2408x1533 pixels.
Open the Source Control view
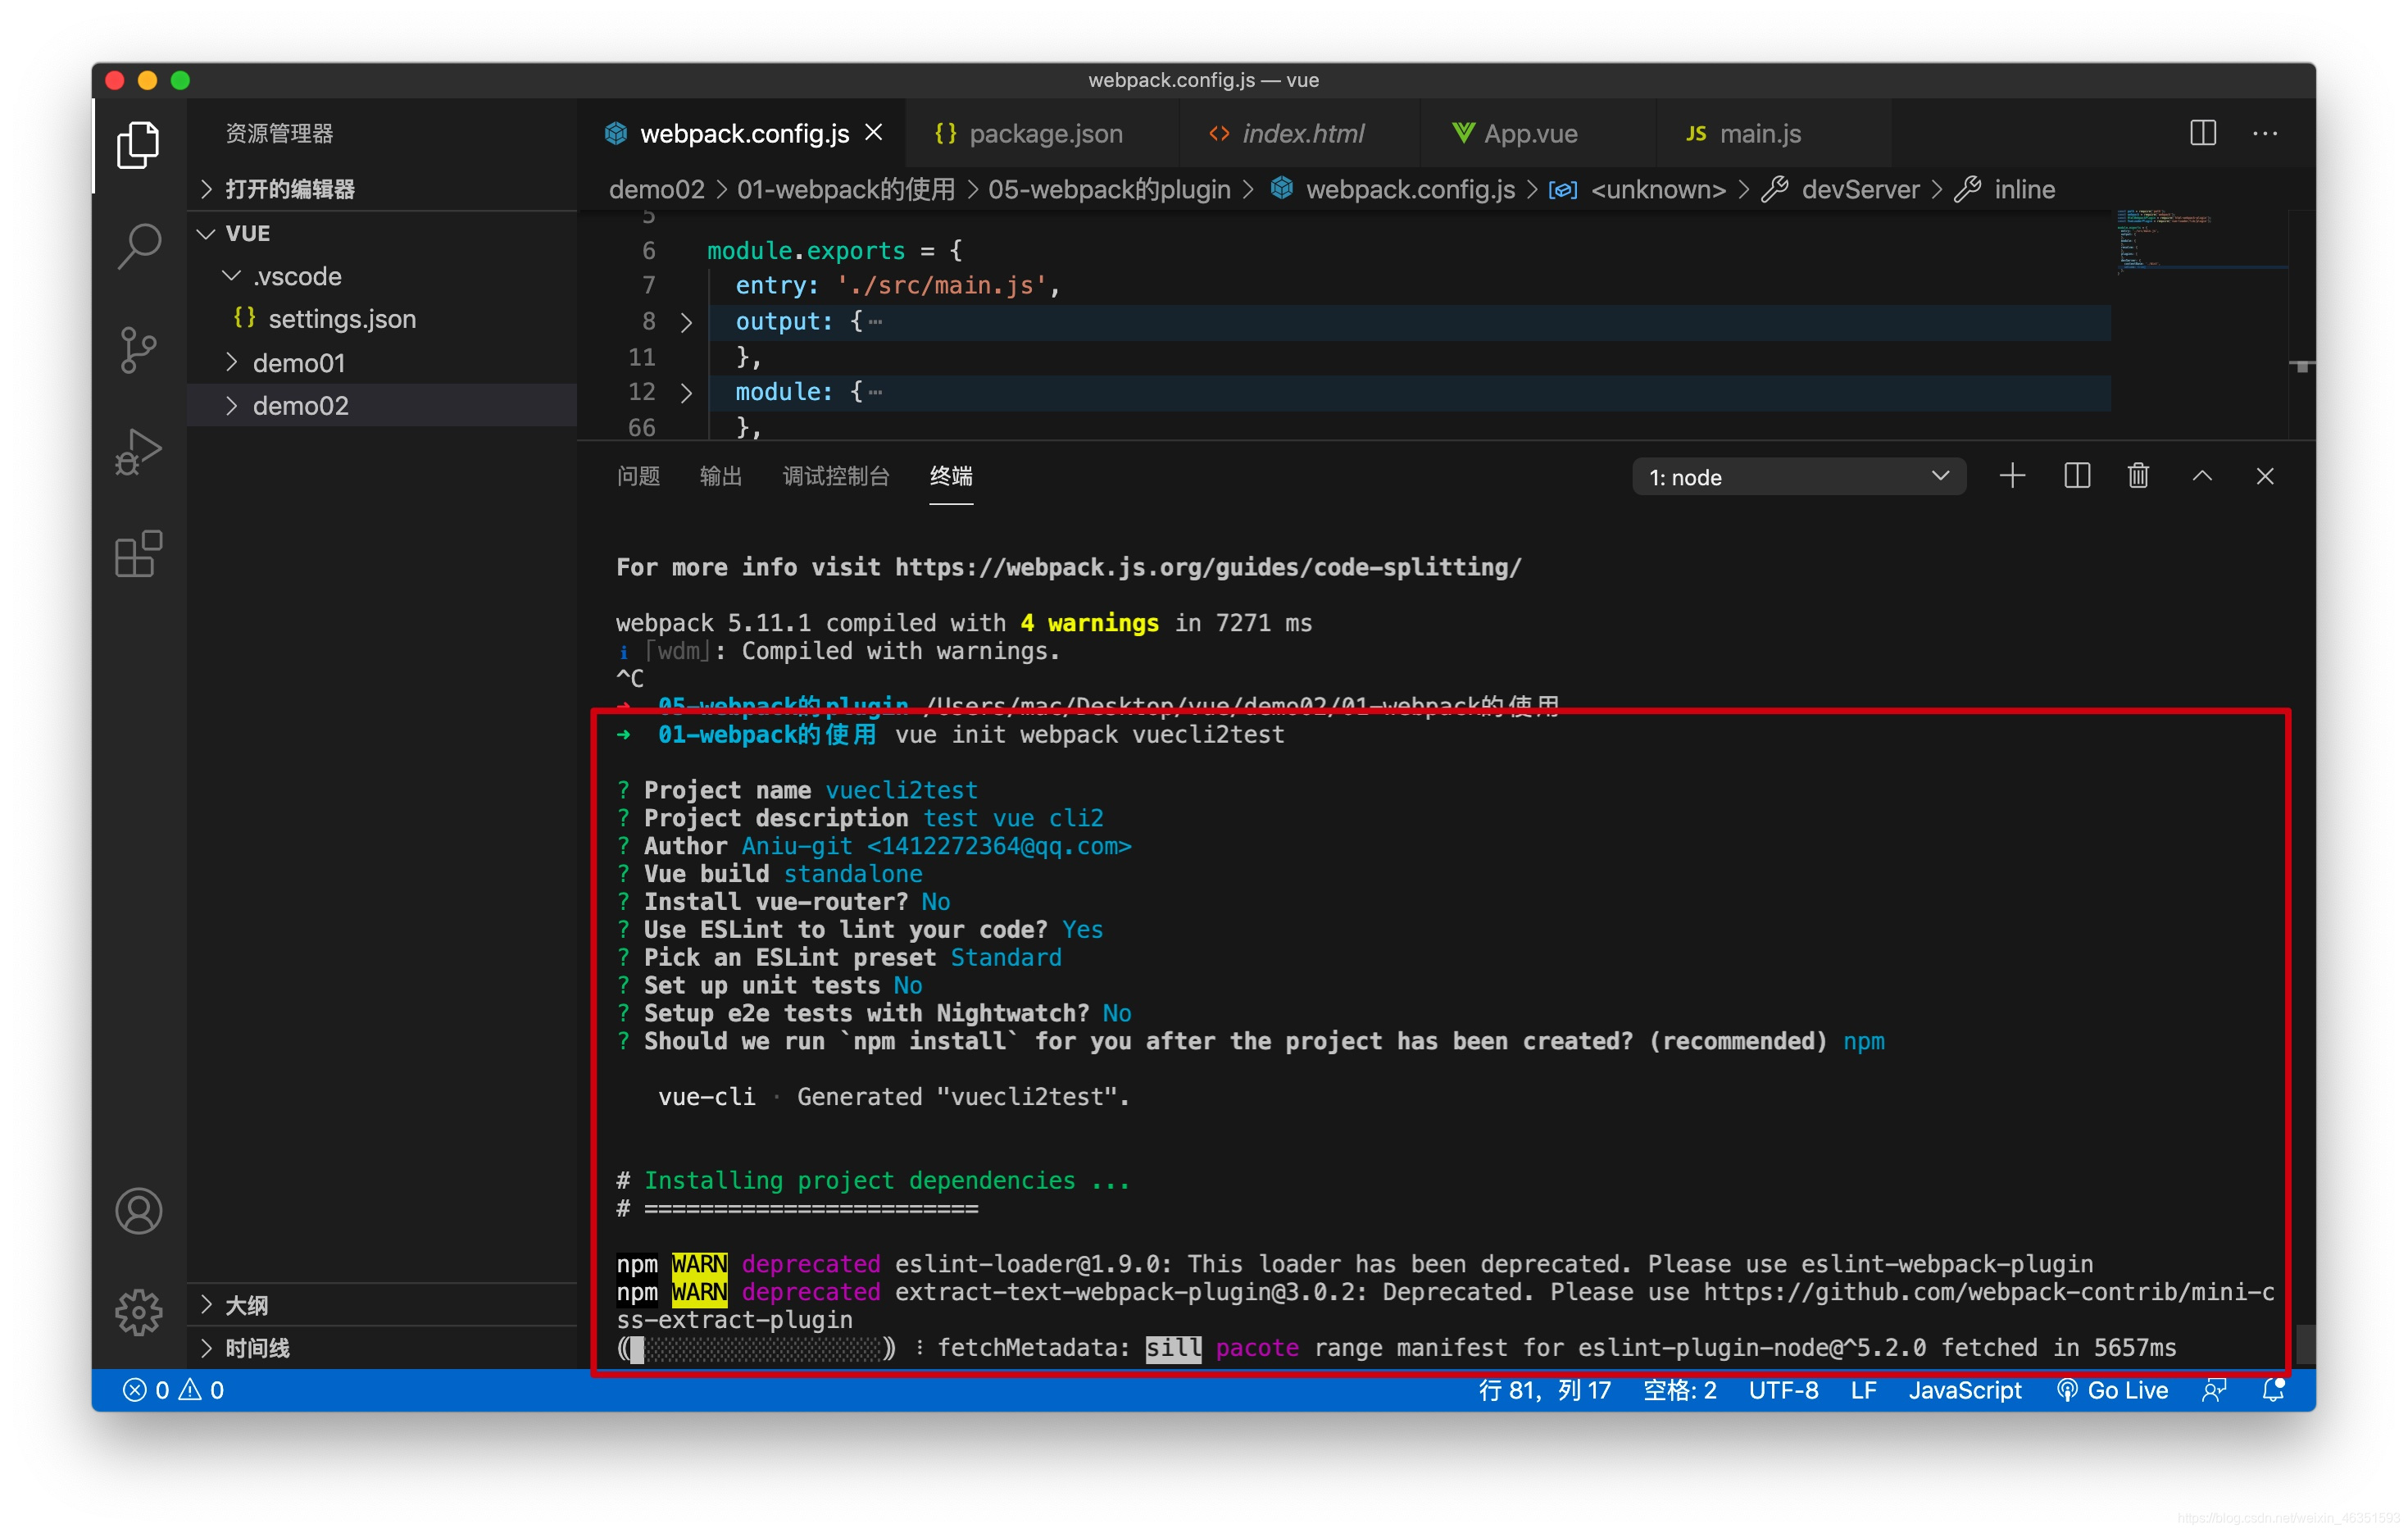point(138,349)
